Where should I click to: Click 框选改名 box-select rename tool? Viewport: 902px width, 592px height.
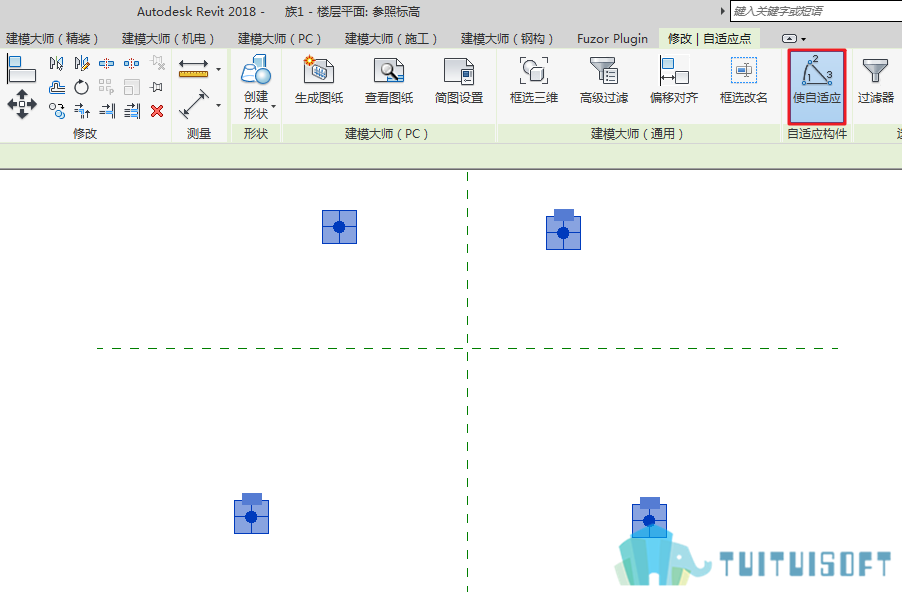[x=744, y=81]
